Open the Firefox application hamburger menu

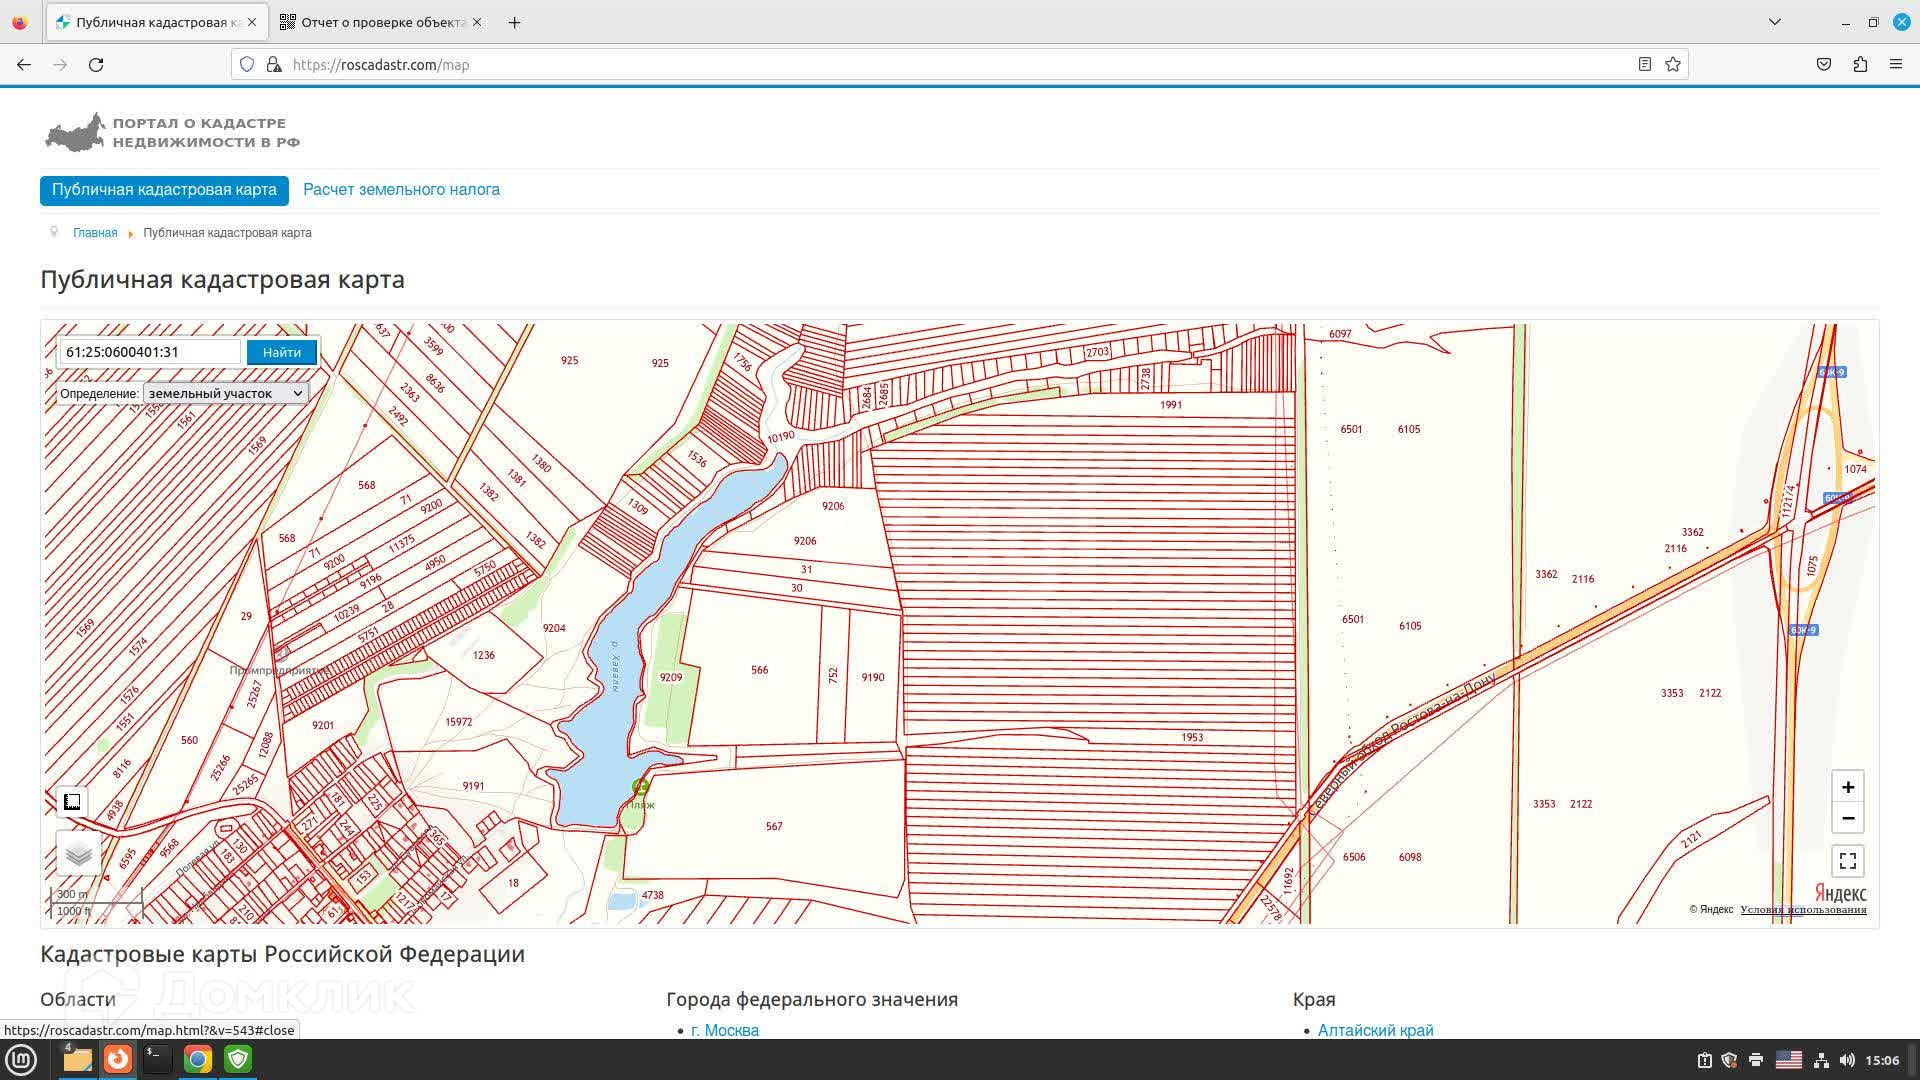pos(1895,65)
